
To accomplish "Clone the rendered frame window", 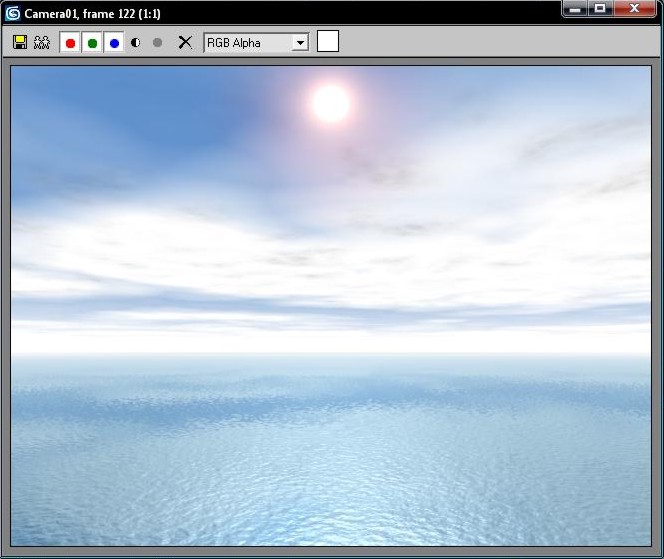I will point(42,42).
